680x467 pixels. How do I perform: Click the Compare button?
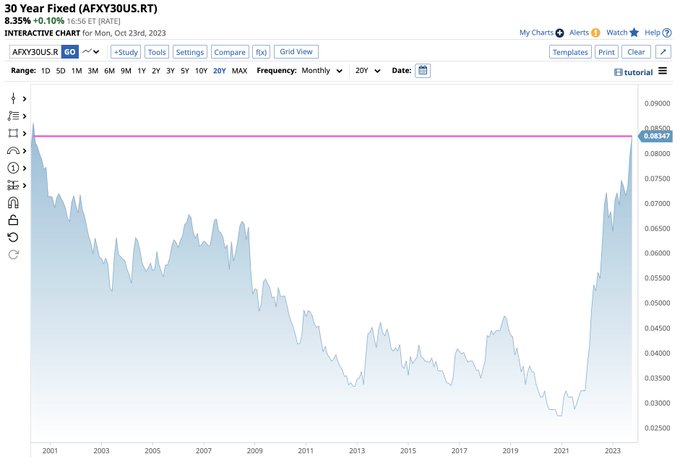coord(230,52)
